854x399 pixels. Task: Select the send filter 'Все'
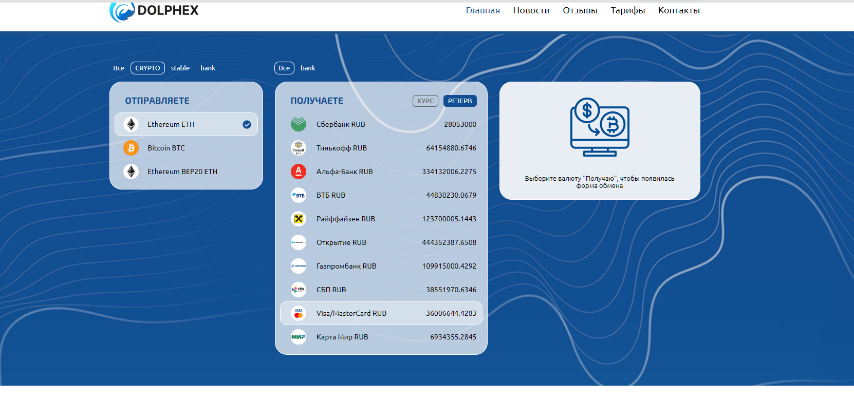(x=118, y=68)
